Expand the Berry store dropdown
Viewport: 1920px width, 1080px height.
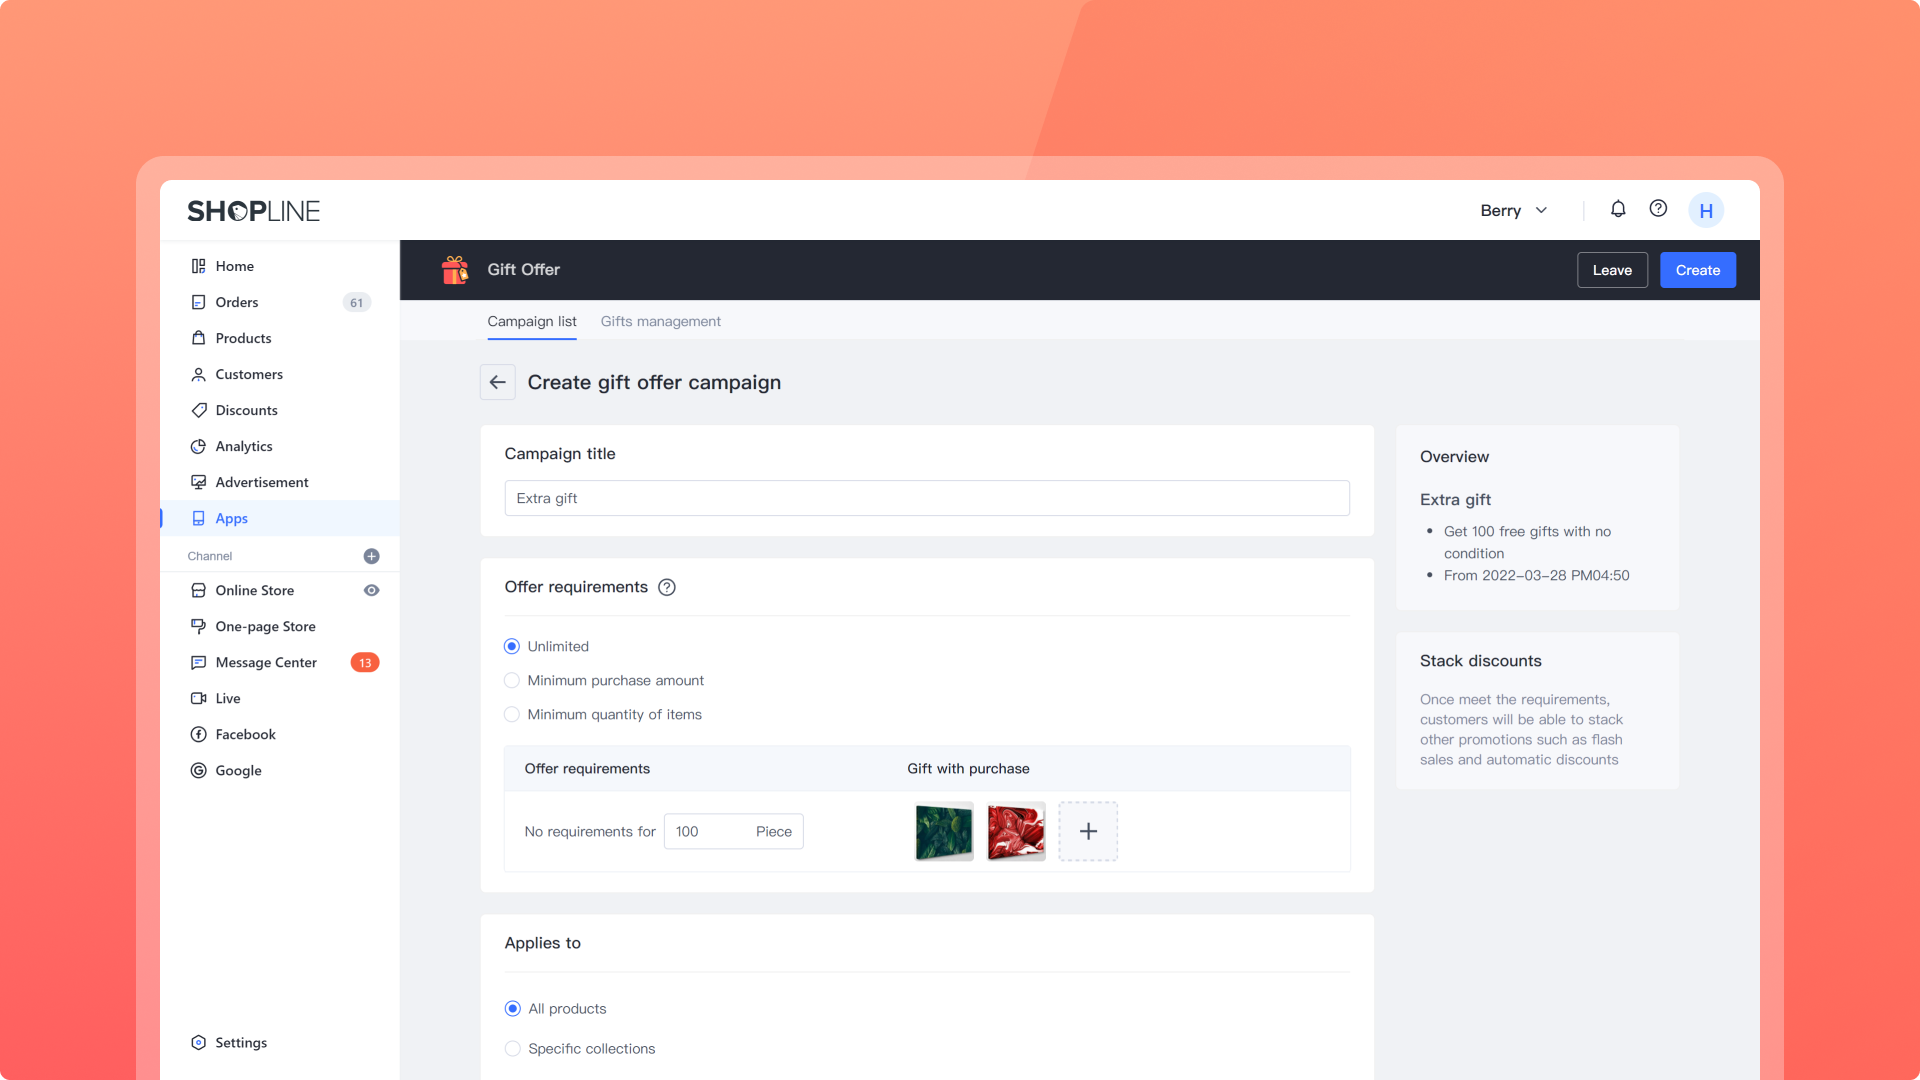[x=1514, y=210]
